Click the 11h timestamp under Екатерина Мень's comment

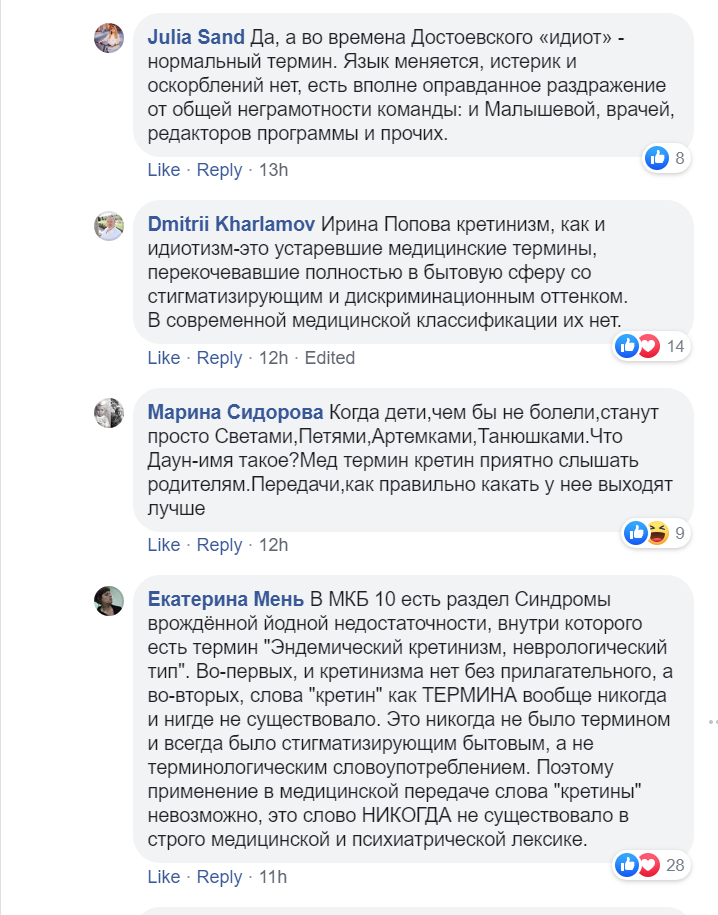tap(273, 877)
